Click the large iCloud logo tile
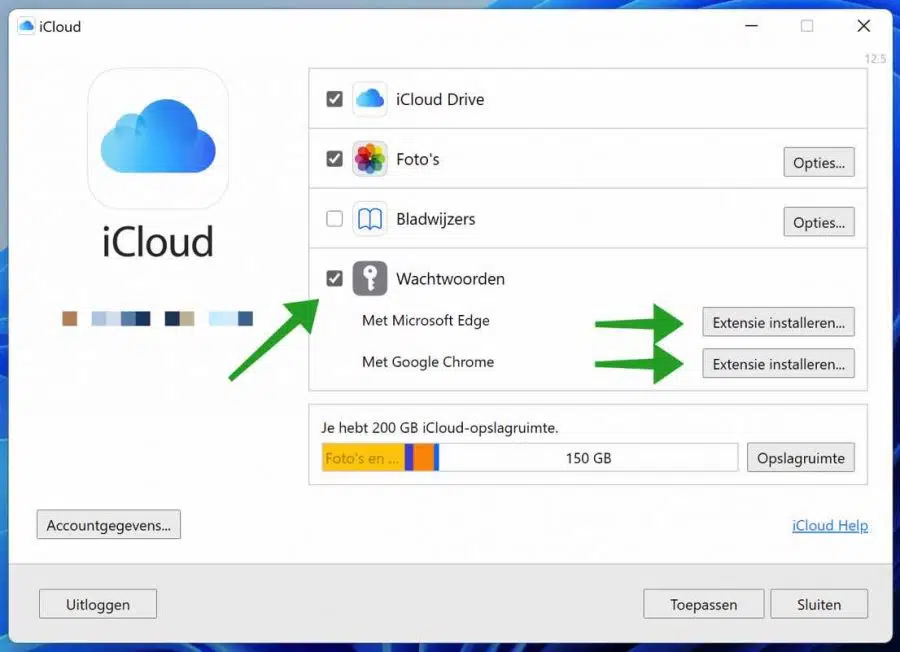The image size is (900, 652). coord(158,138)
